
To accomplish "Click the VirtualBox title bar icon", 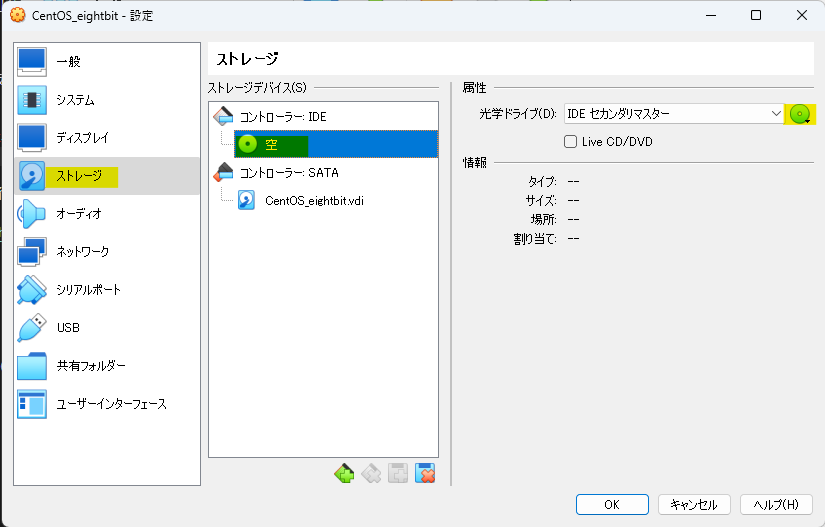I will click(18, 15).
